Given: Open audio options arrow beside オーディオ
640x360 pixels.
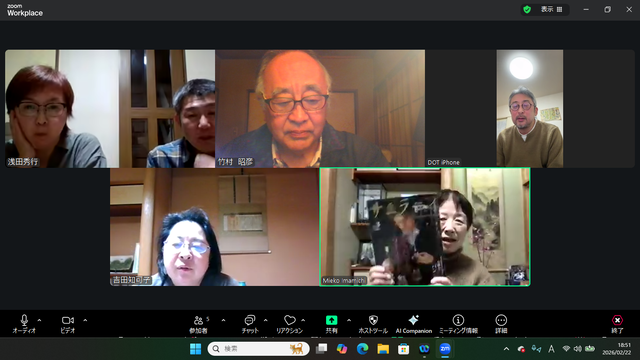Looking at the screenshot, I should (x=40, y=320).
